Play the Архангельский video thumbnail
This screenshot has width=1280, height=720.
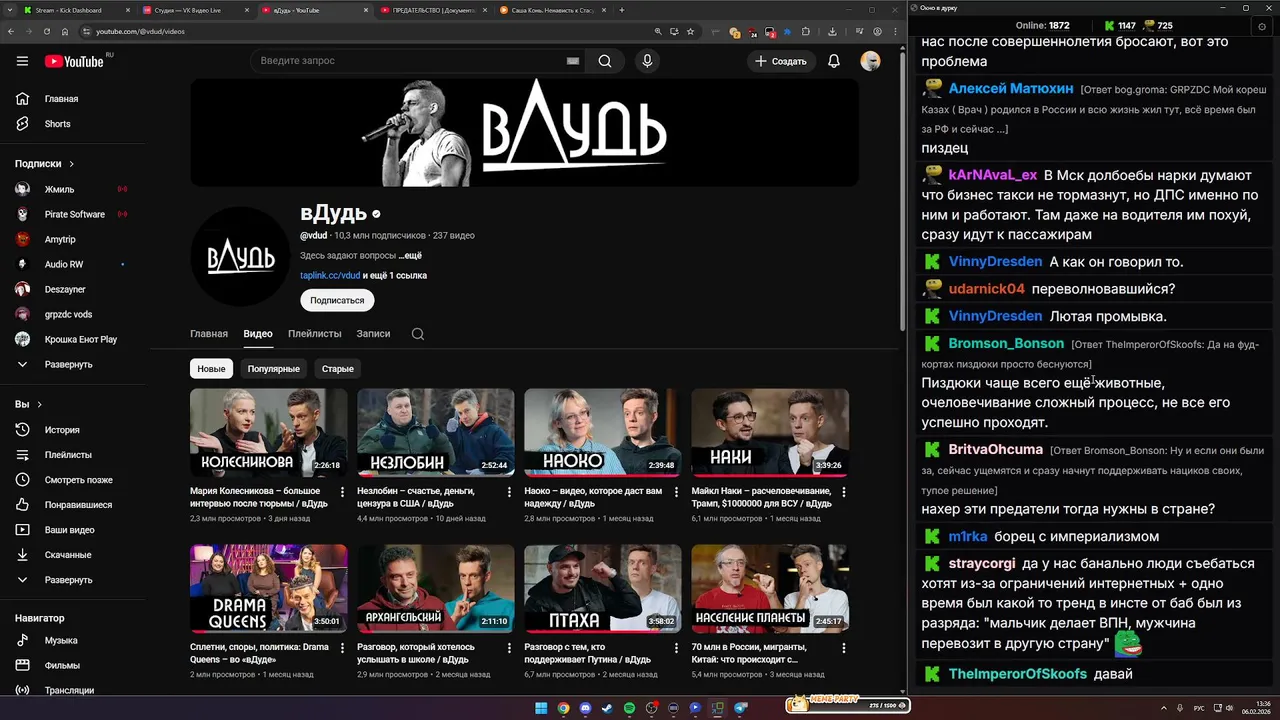point(436,589)
